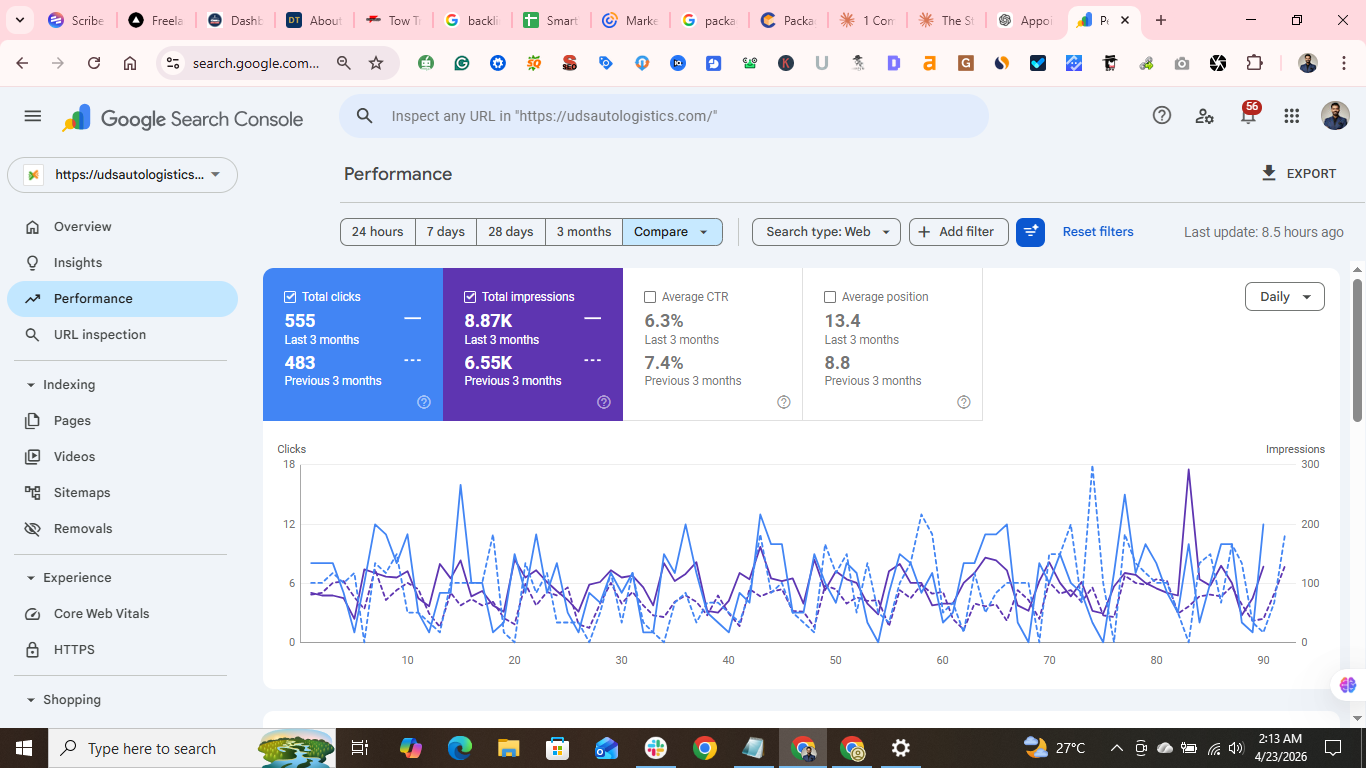Uncheck the Total clicks checkbox

(x=290, y=297)
